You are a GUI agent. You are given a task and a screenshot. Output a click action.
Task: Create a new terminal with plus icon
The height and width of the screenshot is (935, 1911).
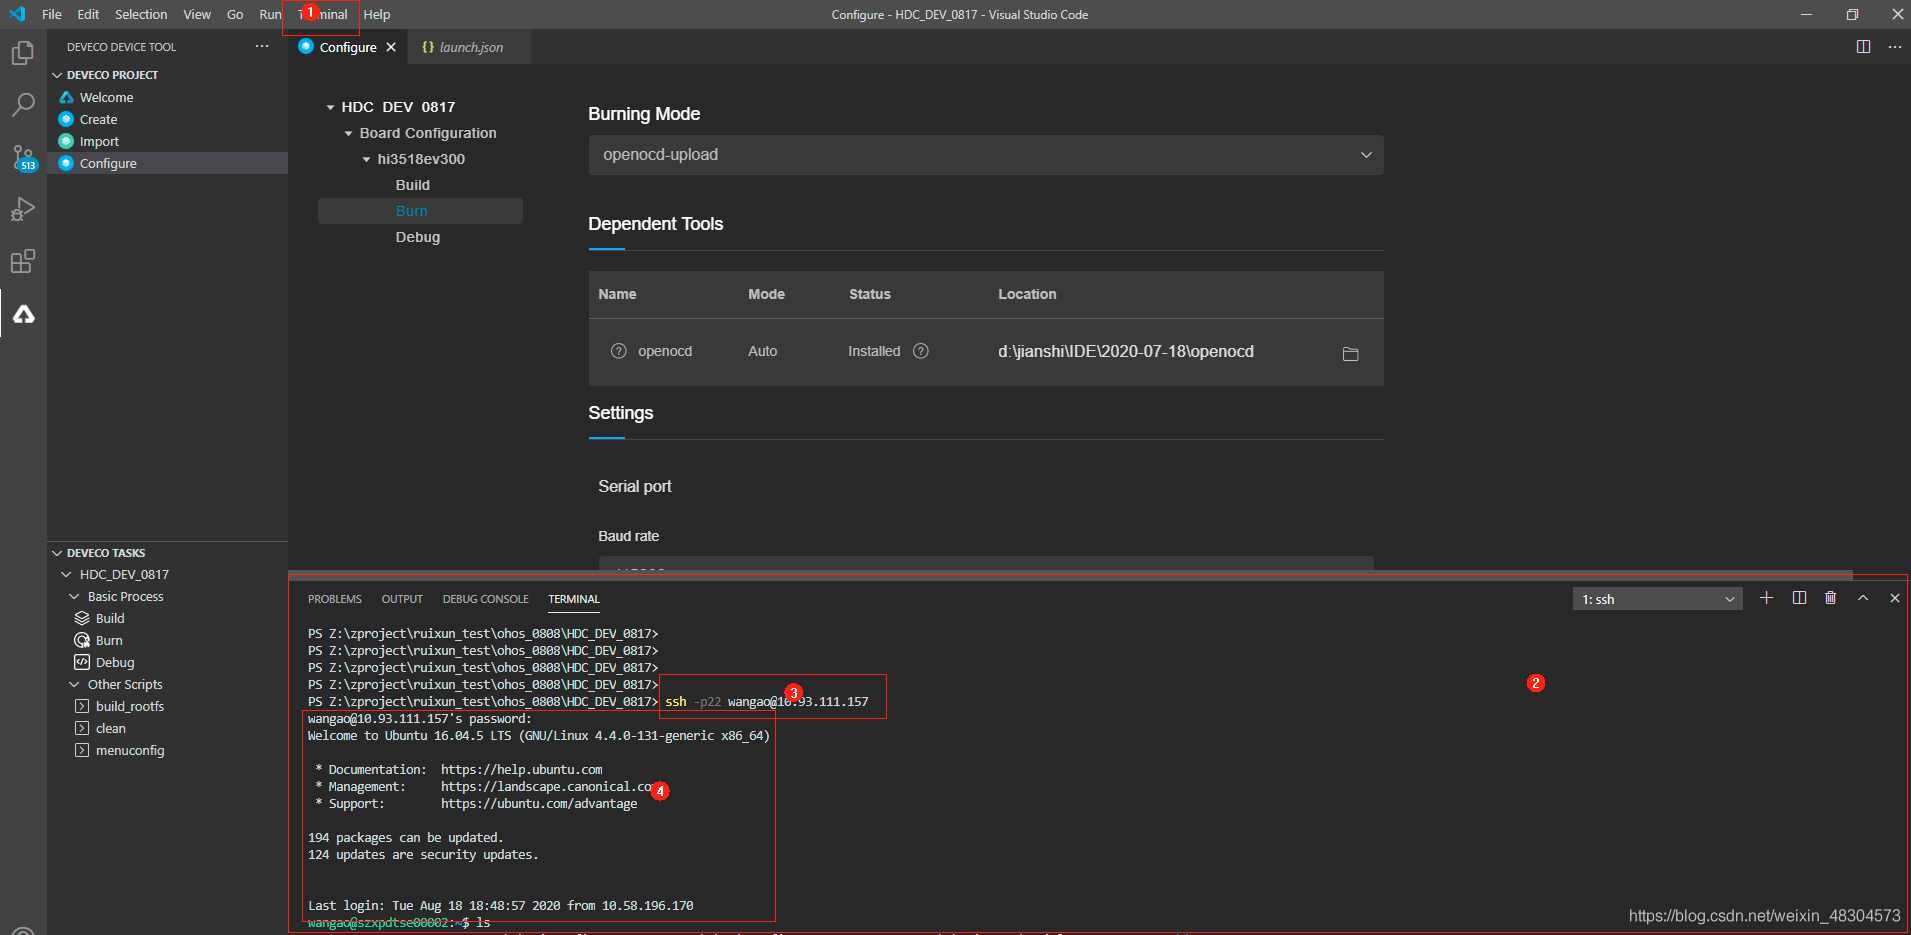point(1767,598)
